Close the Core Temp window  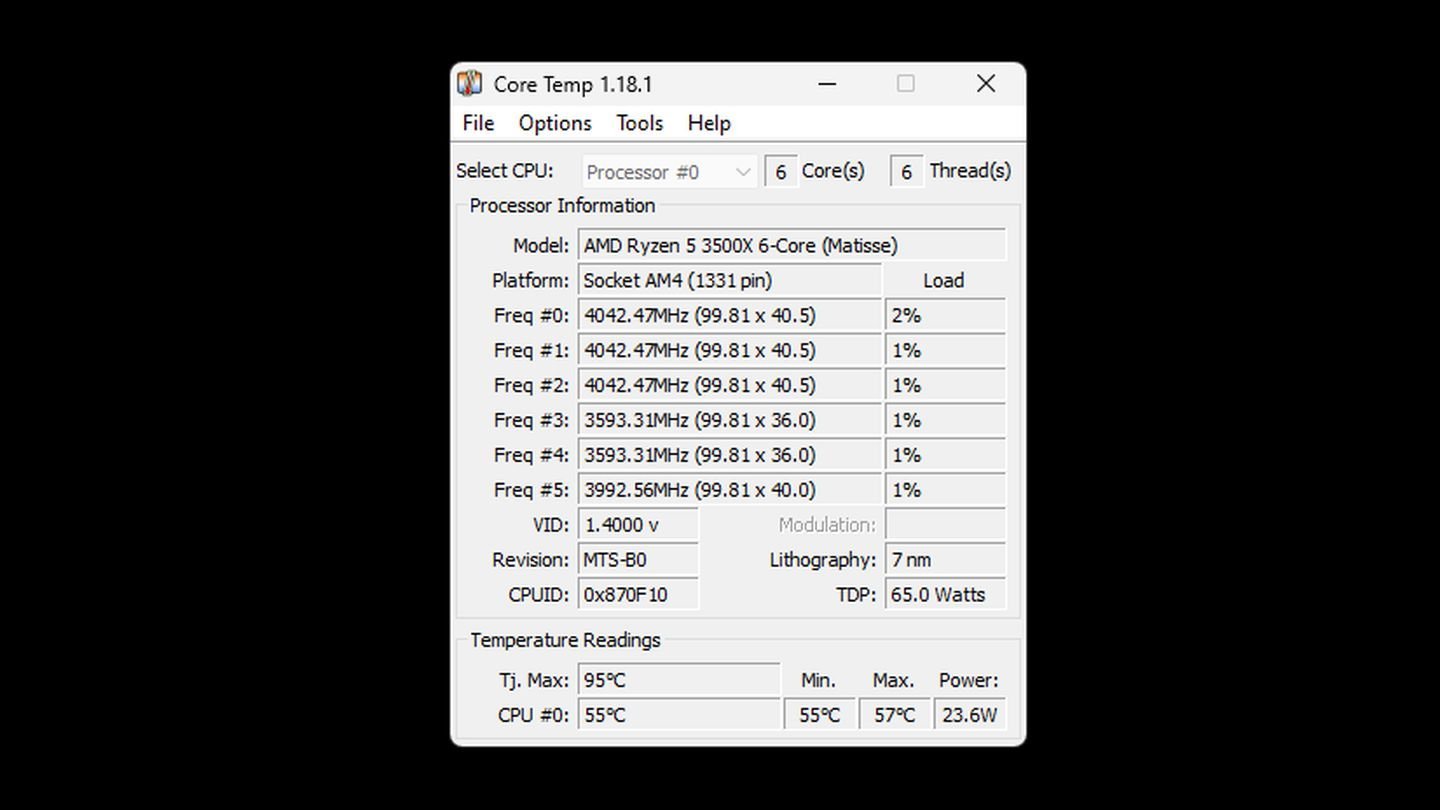986,84
